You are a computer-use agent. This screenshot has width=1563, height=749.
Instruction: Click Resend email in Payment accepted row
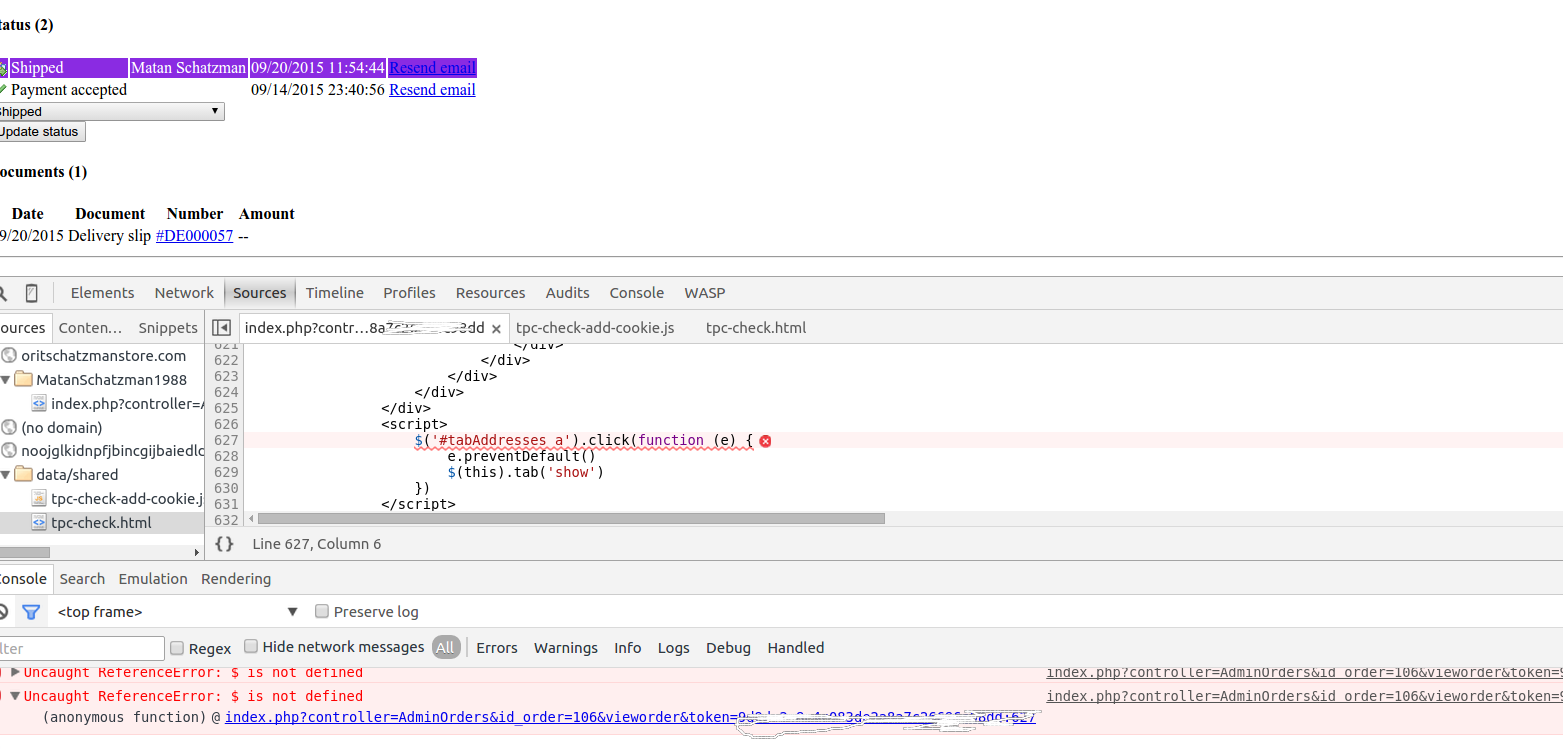point(432,90)
